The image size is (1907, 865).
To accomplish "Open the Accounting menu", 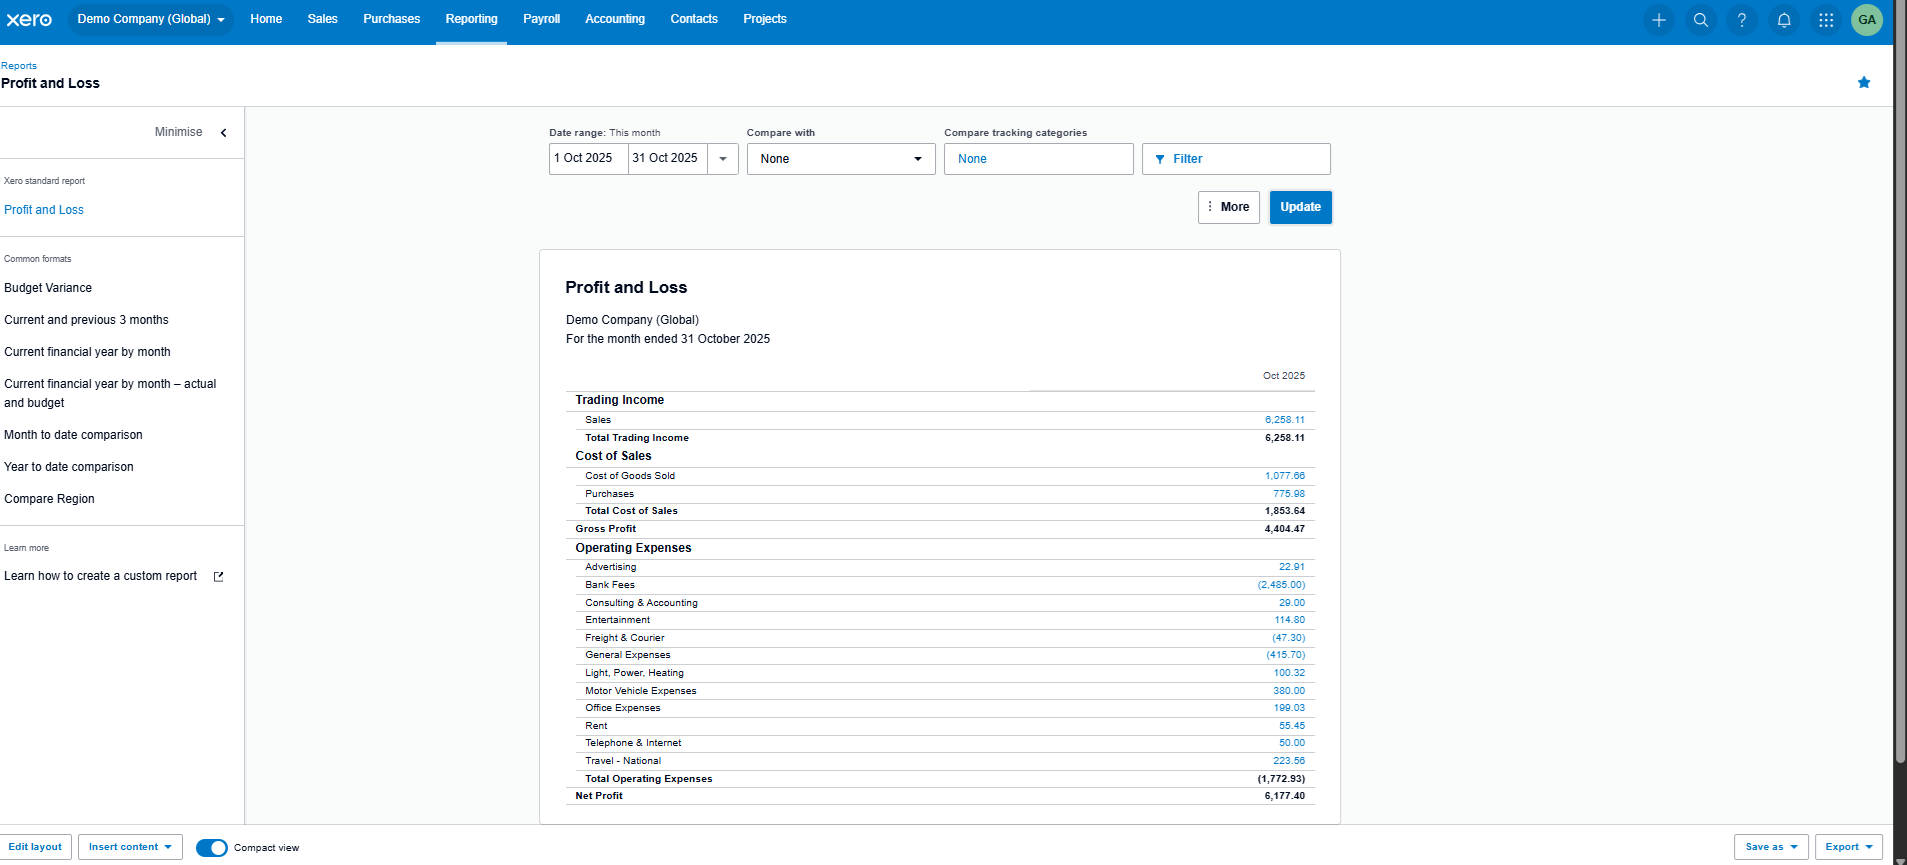I will pos(614,19).
